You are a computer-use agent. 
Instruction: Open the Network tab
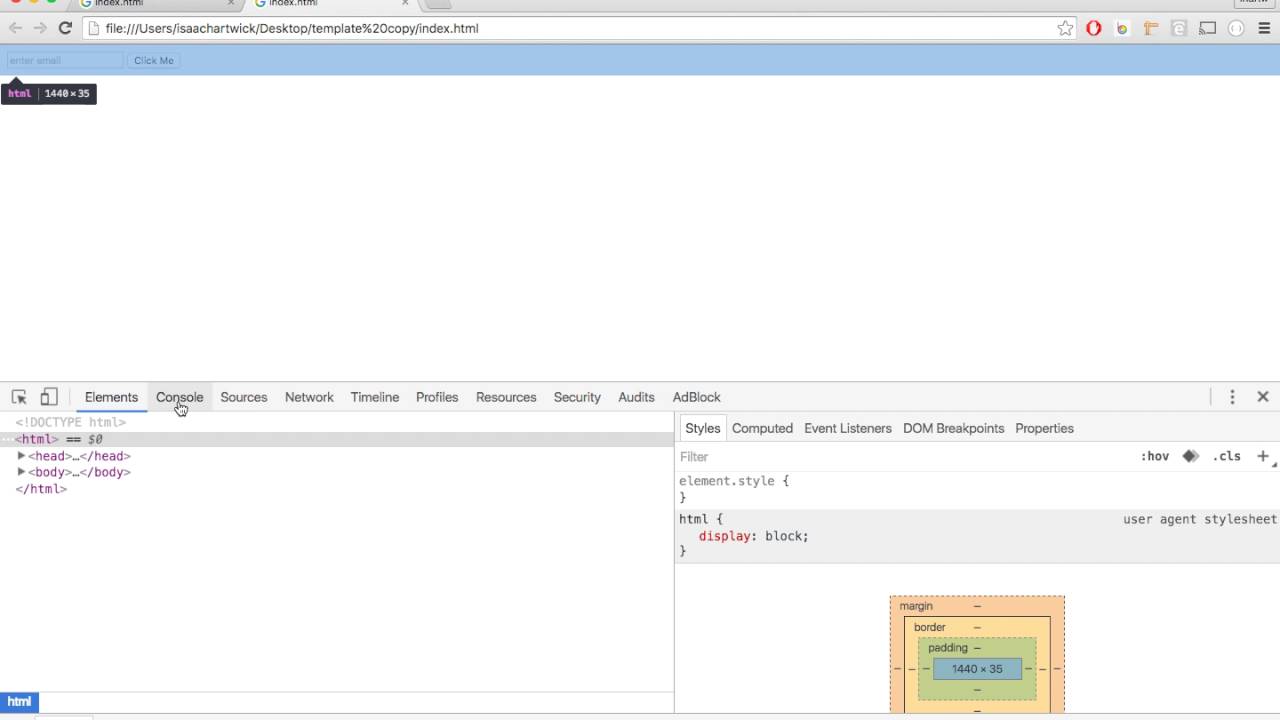(x=309, y=397)
